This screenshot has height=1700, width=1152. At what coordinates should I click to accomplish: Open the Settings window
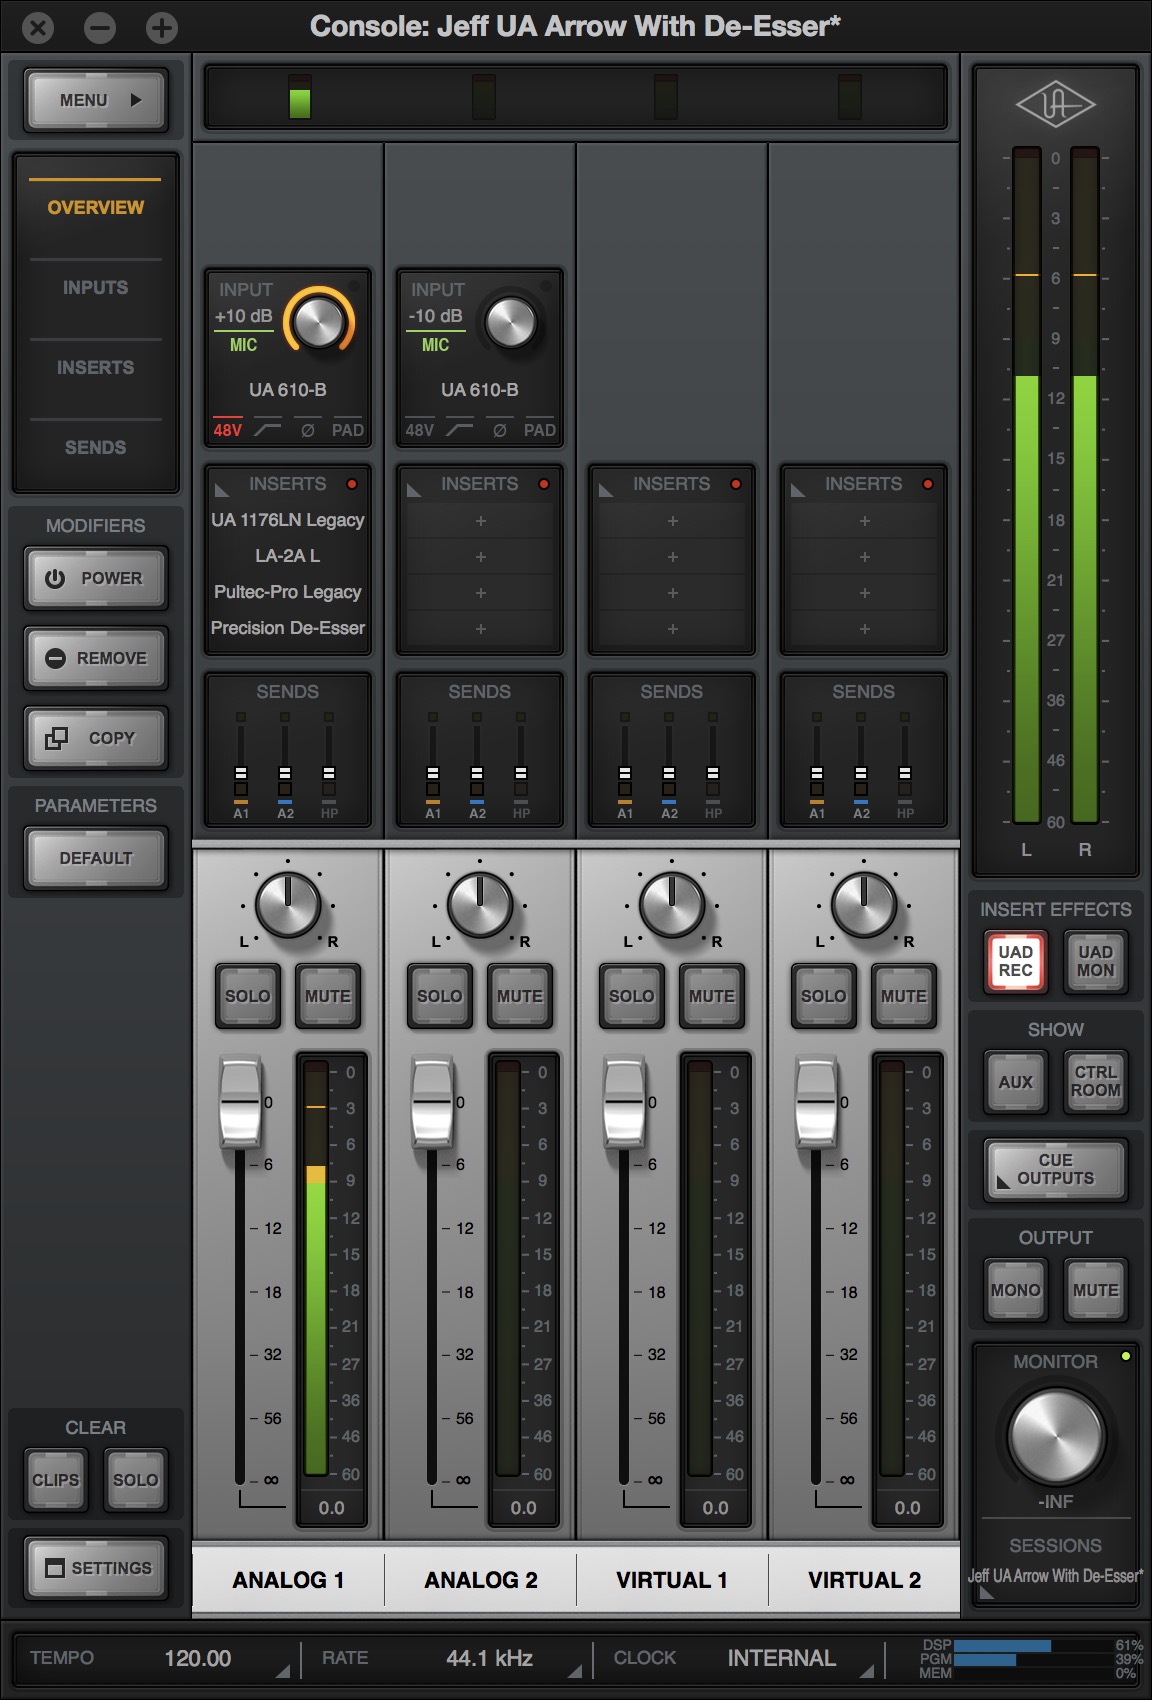coord(96,1568)
